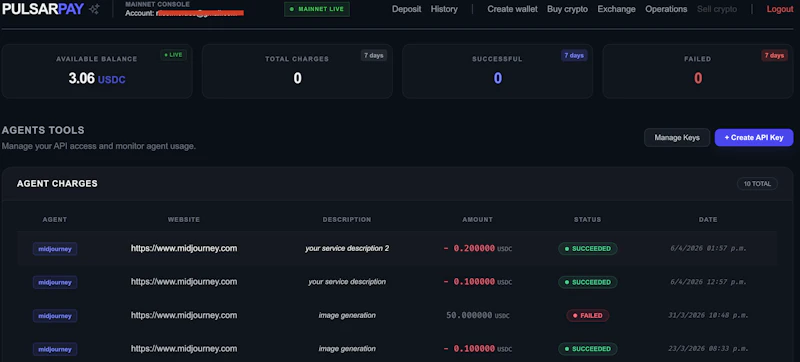Click the 7 days badge on Total Charges
This screenshot has width=800, height=362.
pos(374,56)
